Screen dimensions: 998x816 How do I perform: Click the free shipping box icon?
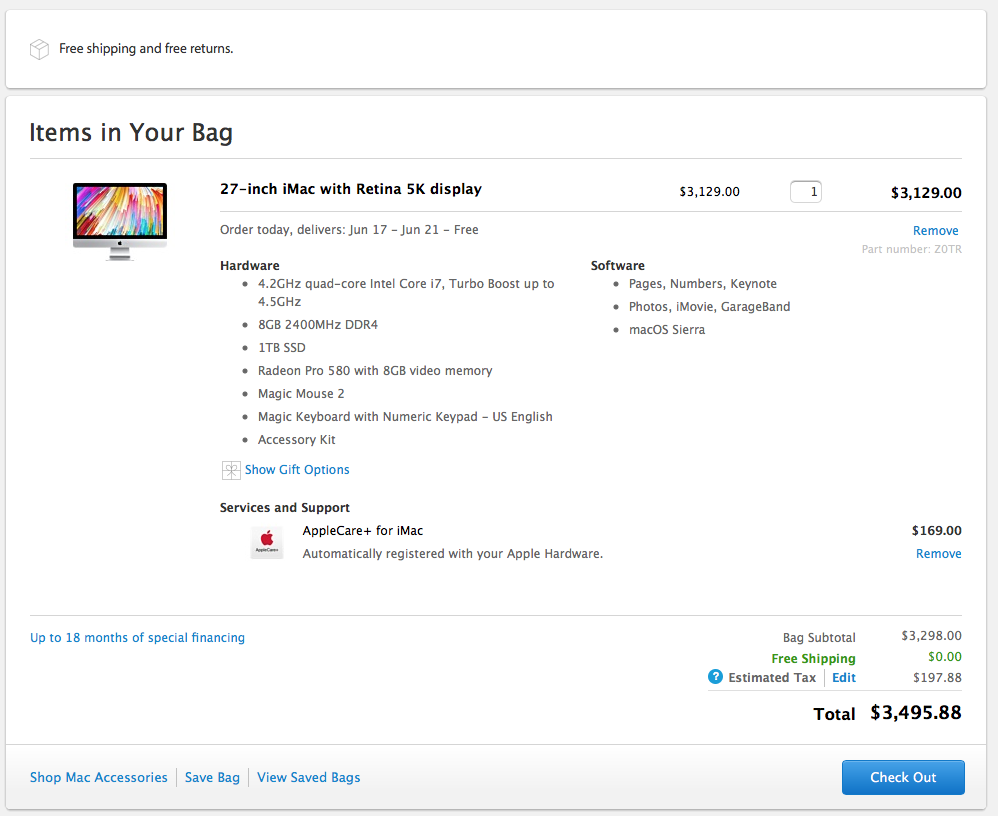pos(39,49)
